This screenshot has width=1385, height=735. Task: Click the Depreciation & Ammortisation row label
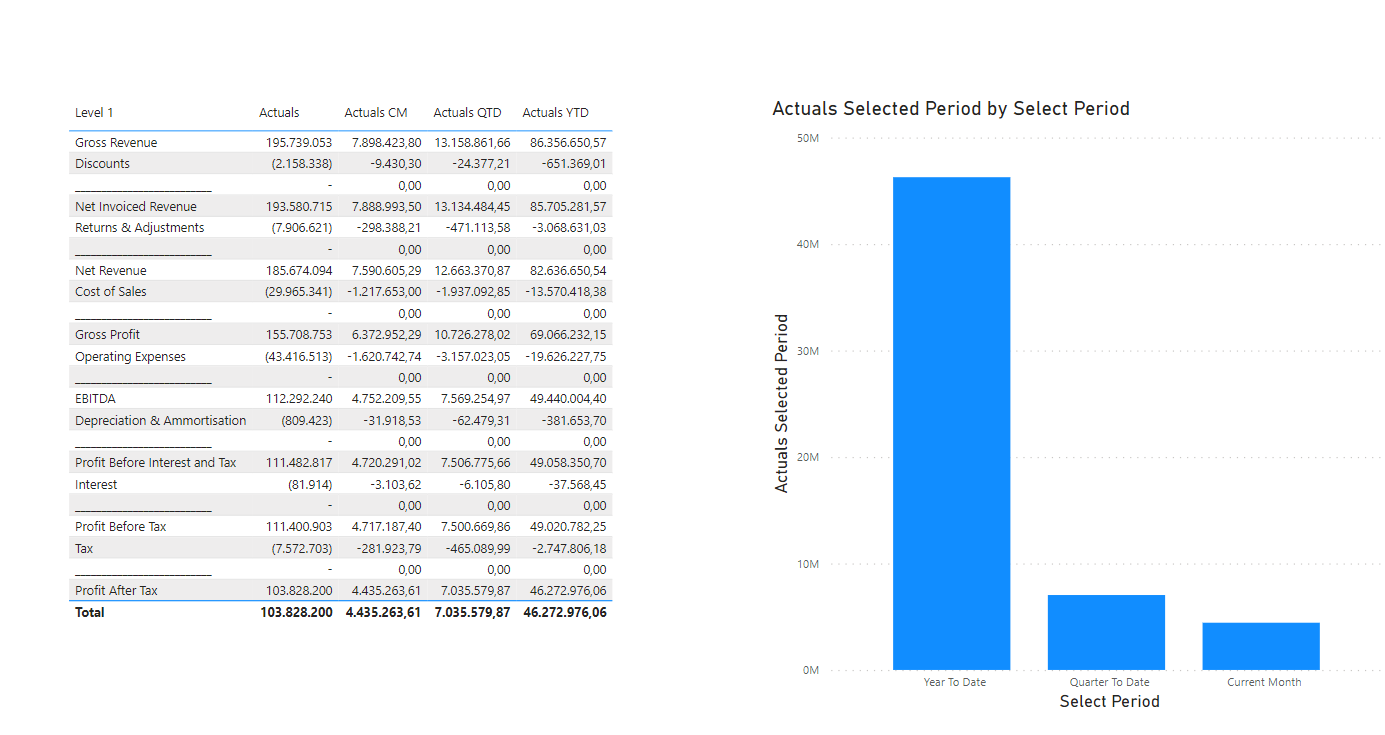pyautogui.click(x=160, y=421)
